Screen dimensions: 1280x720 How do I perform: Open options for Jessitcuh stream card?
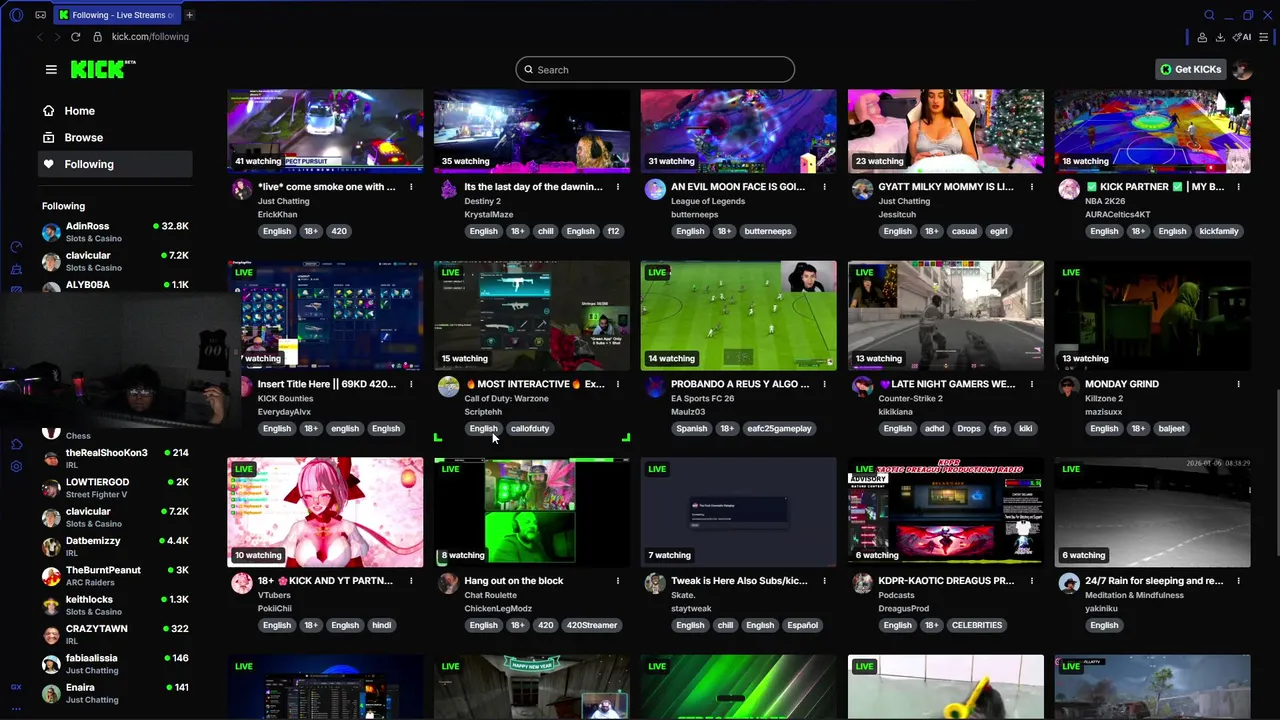pyautogui.click(x=1031, y=187)
